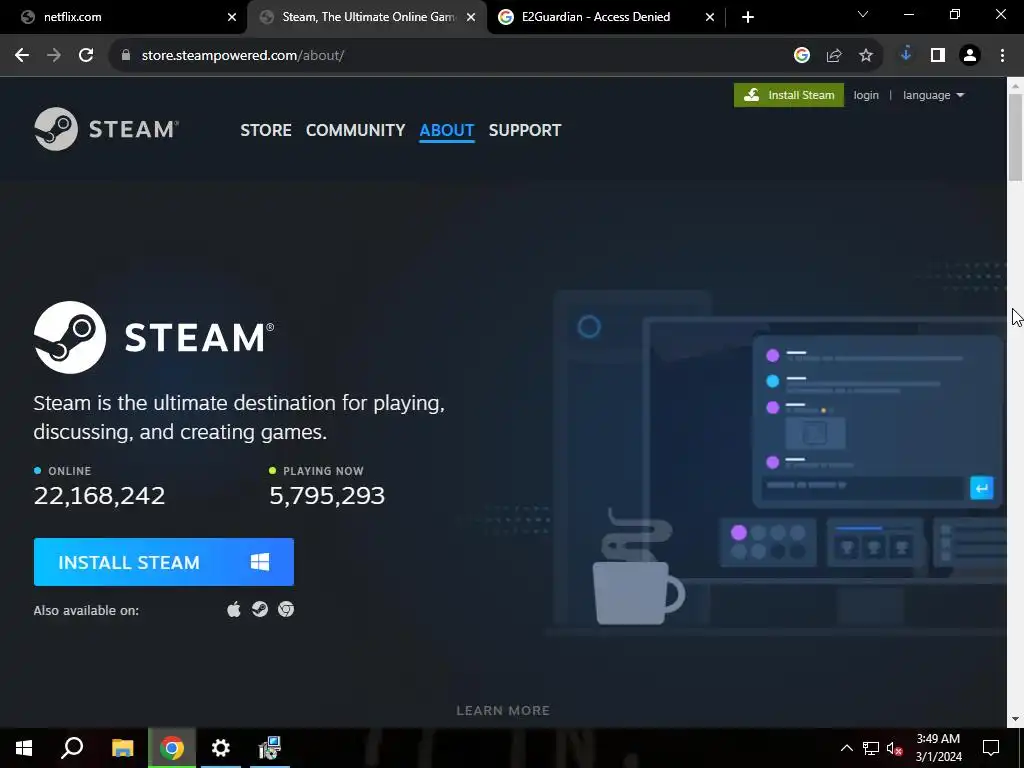This screenshot has height=768, width=1024.
Task: Choose the Apple macOS download icon
Action: point(234,609)
